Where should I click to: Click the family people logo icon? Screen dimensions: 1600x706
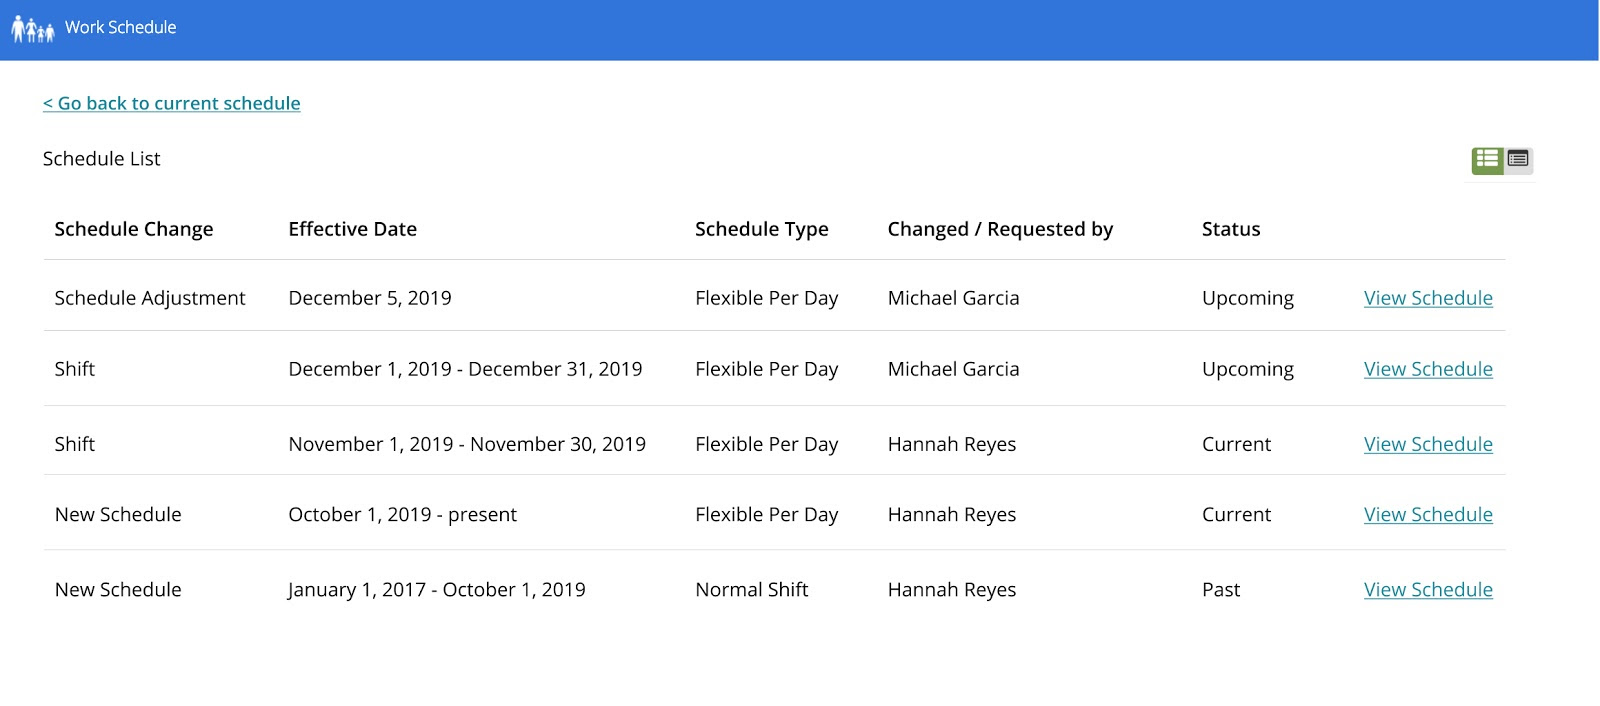pyautogui.click(x=32, y=29)
